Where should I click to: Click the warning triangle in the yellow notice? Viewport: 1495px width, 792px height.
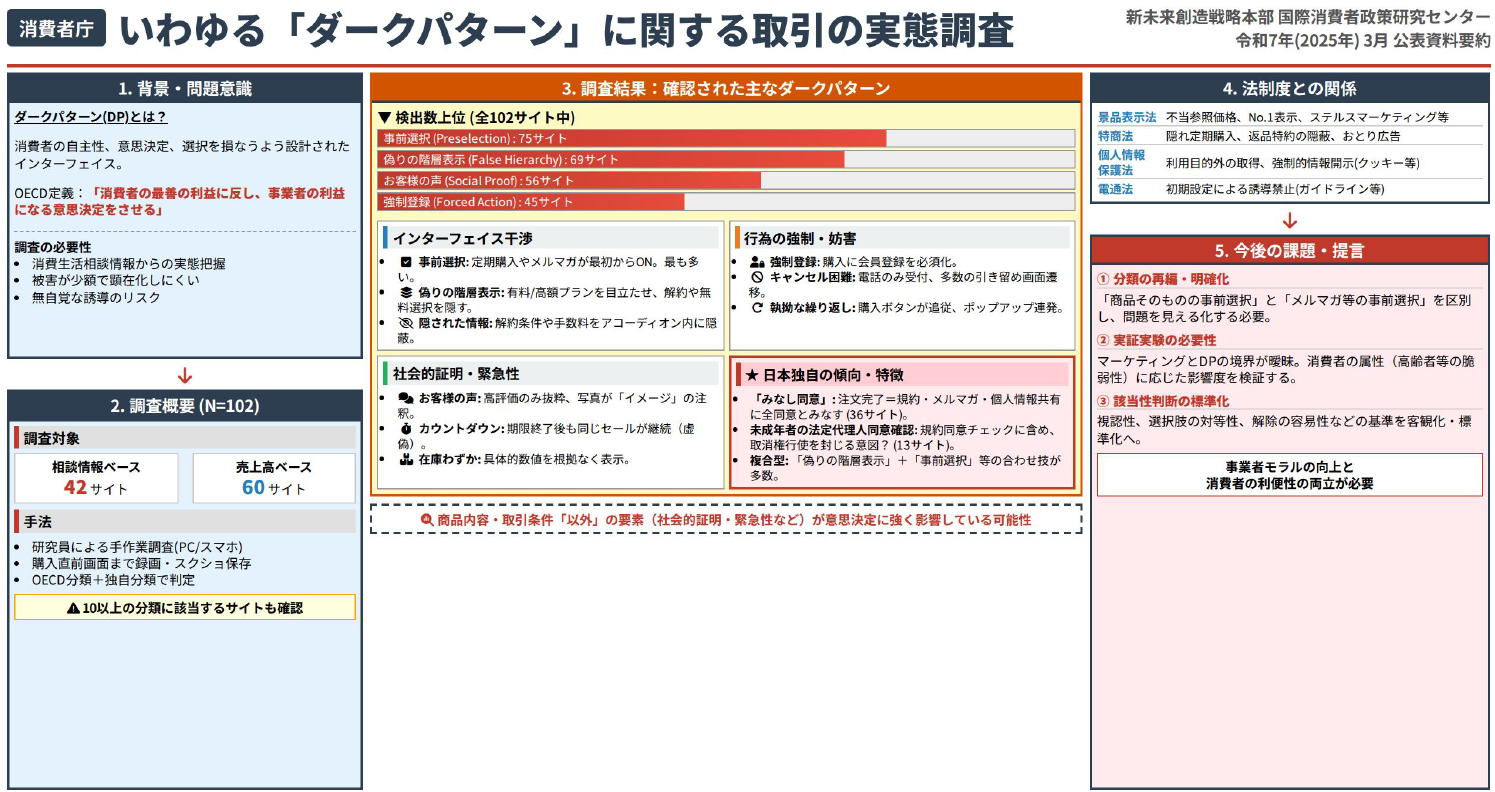73,608
